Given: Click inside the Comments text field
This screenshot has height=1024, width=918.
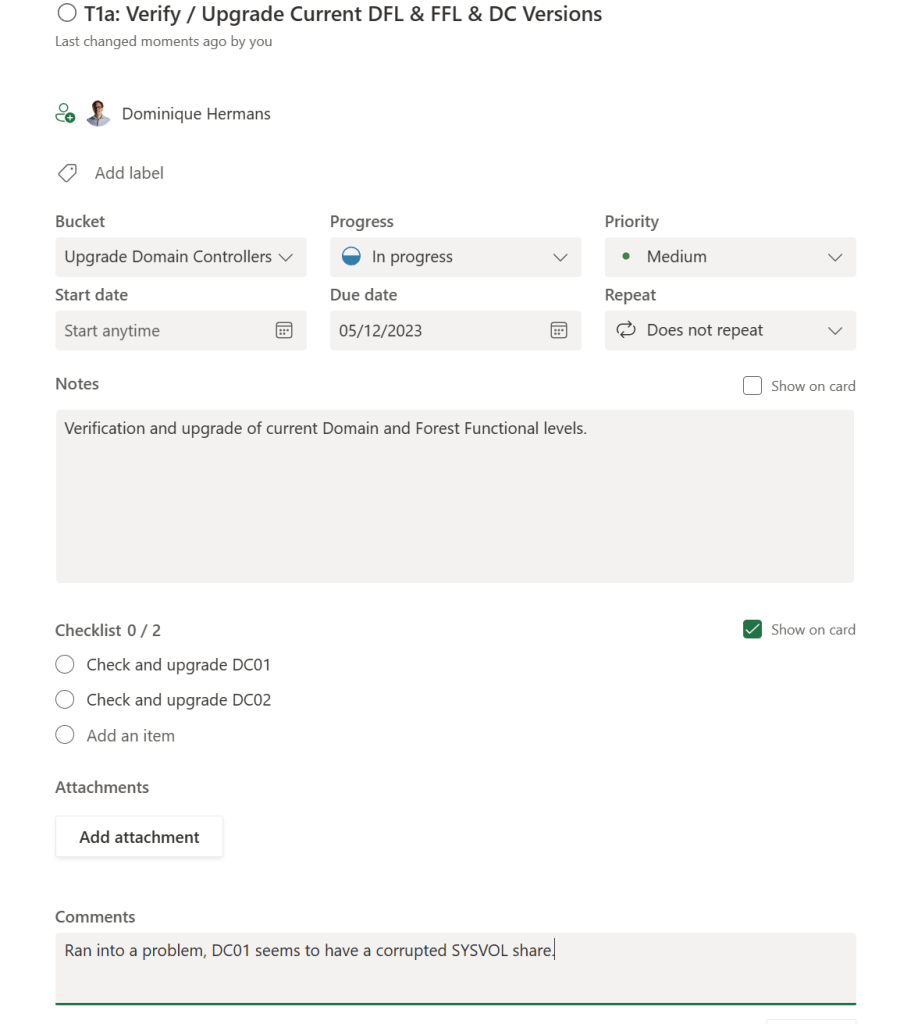Looking at the screenshot, I should tap(455, 965).
